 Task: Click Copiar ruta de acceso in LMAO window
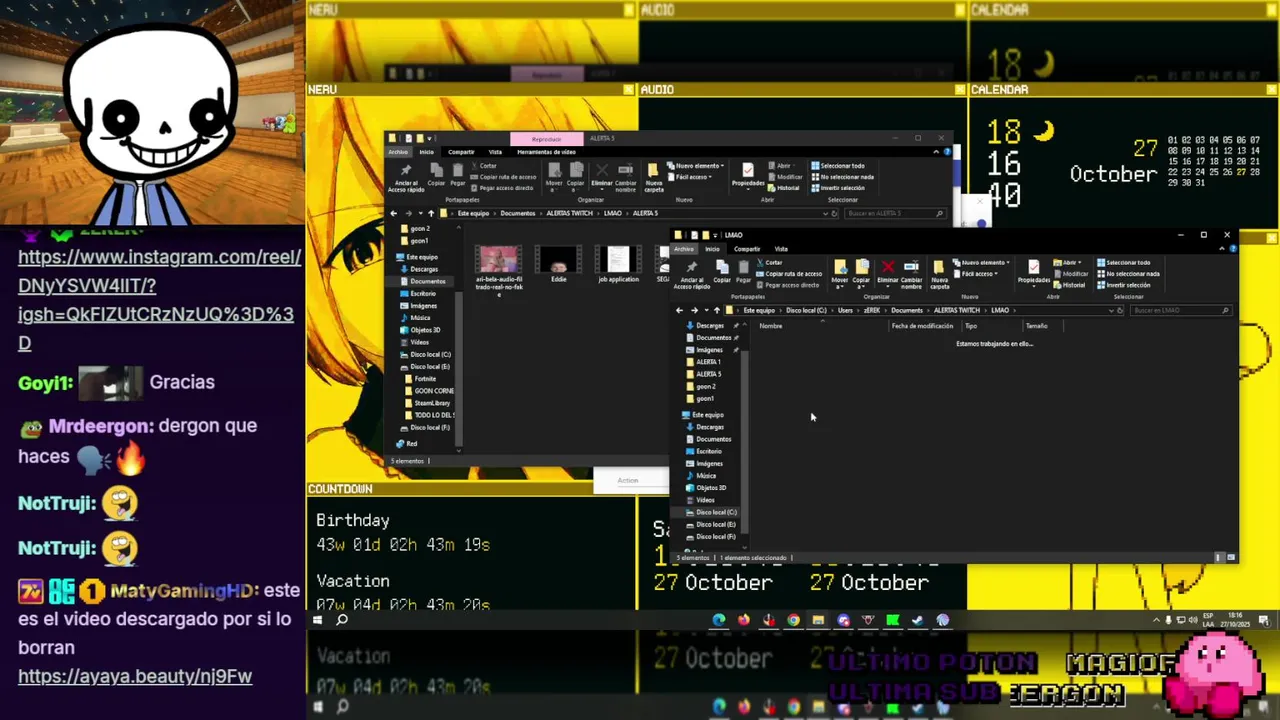pyautogui.click(x=789, y=273)
